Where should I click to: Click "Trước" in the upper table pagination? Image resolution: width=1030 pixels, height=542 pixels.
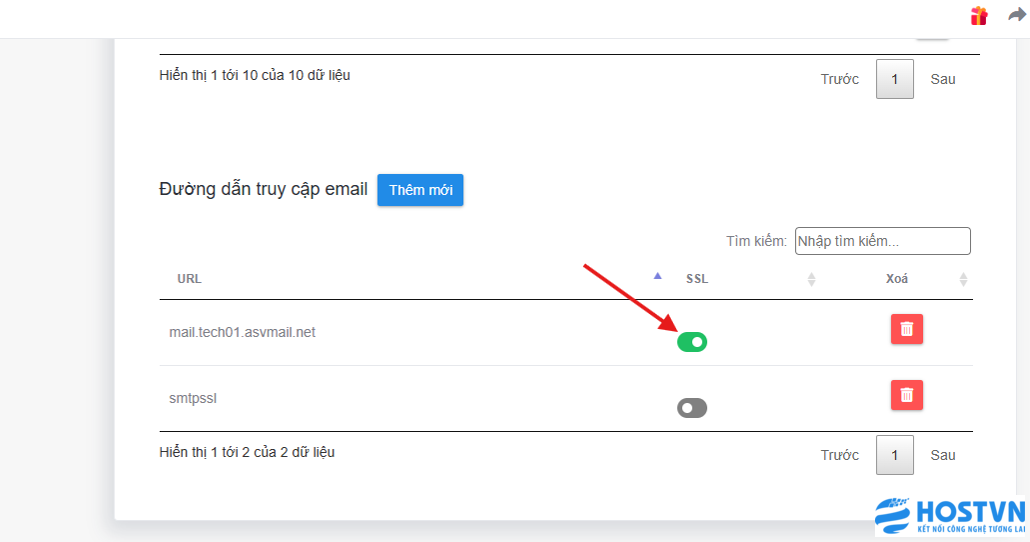tap(840, 79)
